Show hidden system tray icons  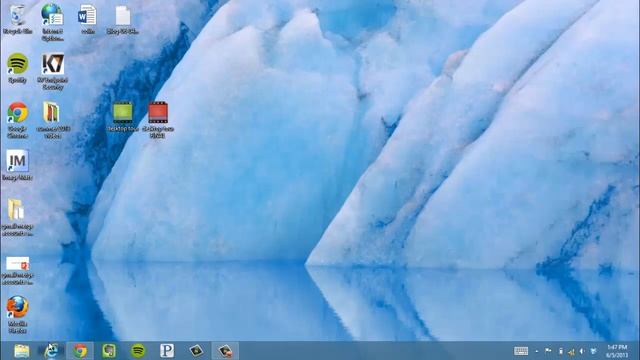(x=537, y=351)
